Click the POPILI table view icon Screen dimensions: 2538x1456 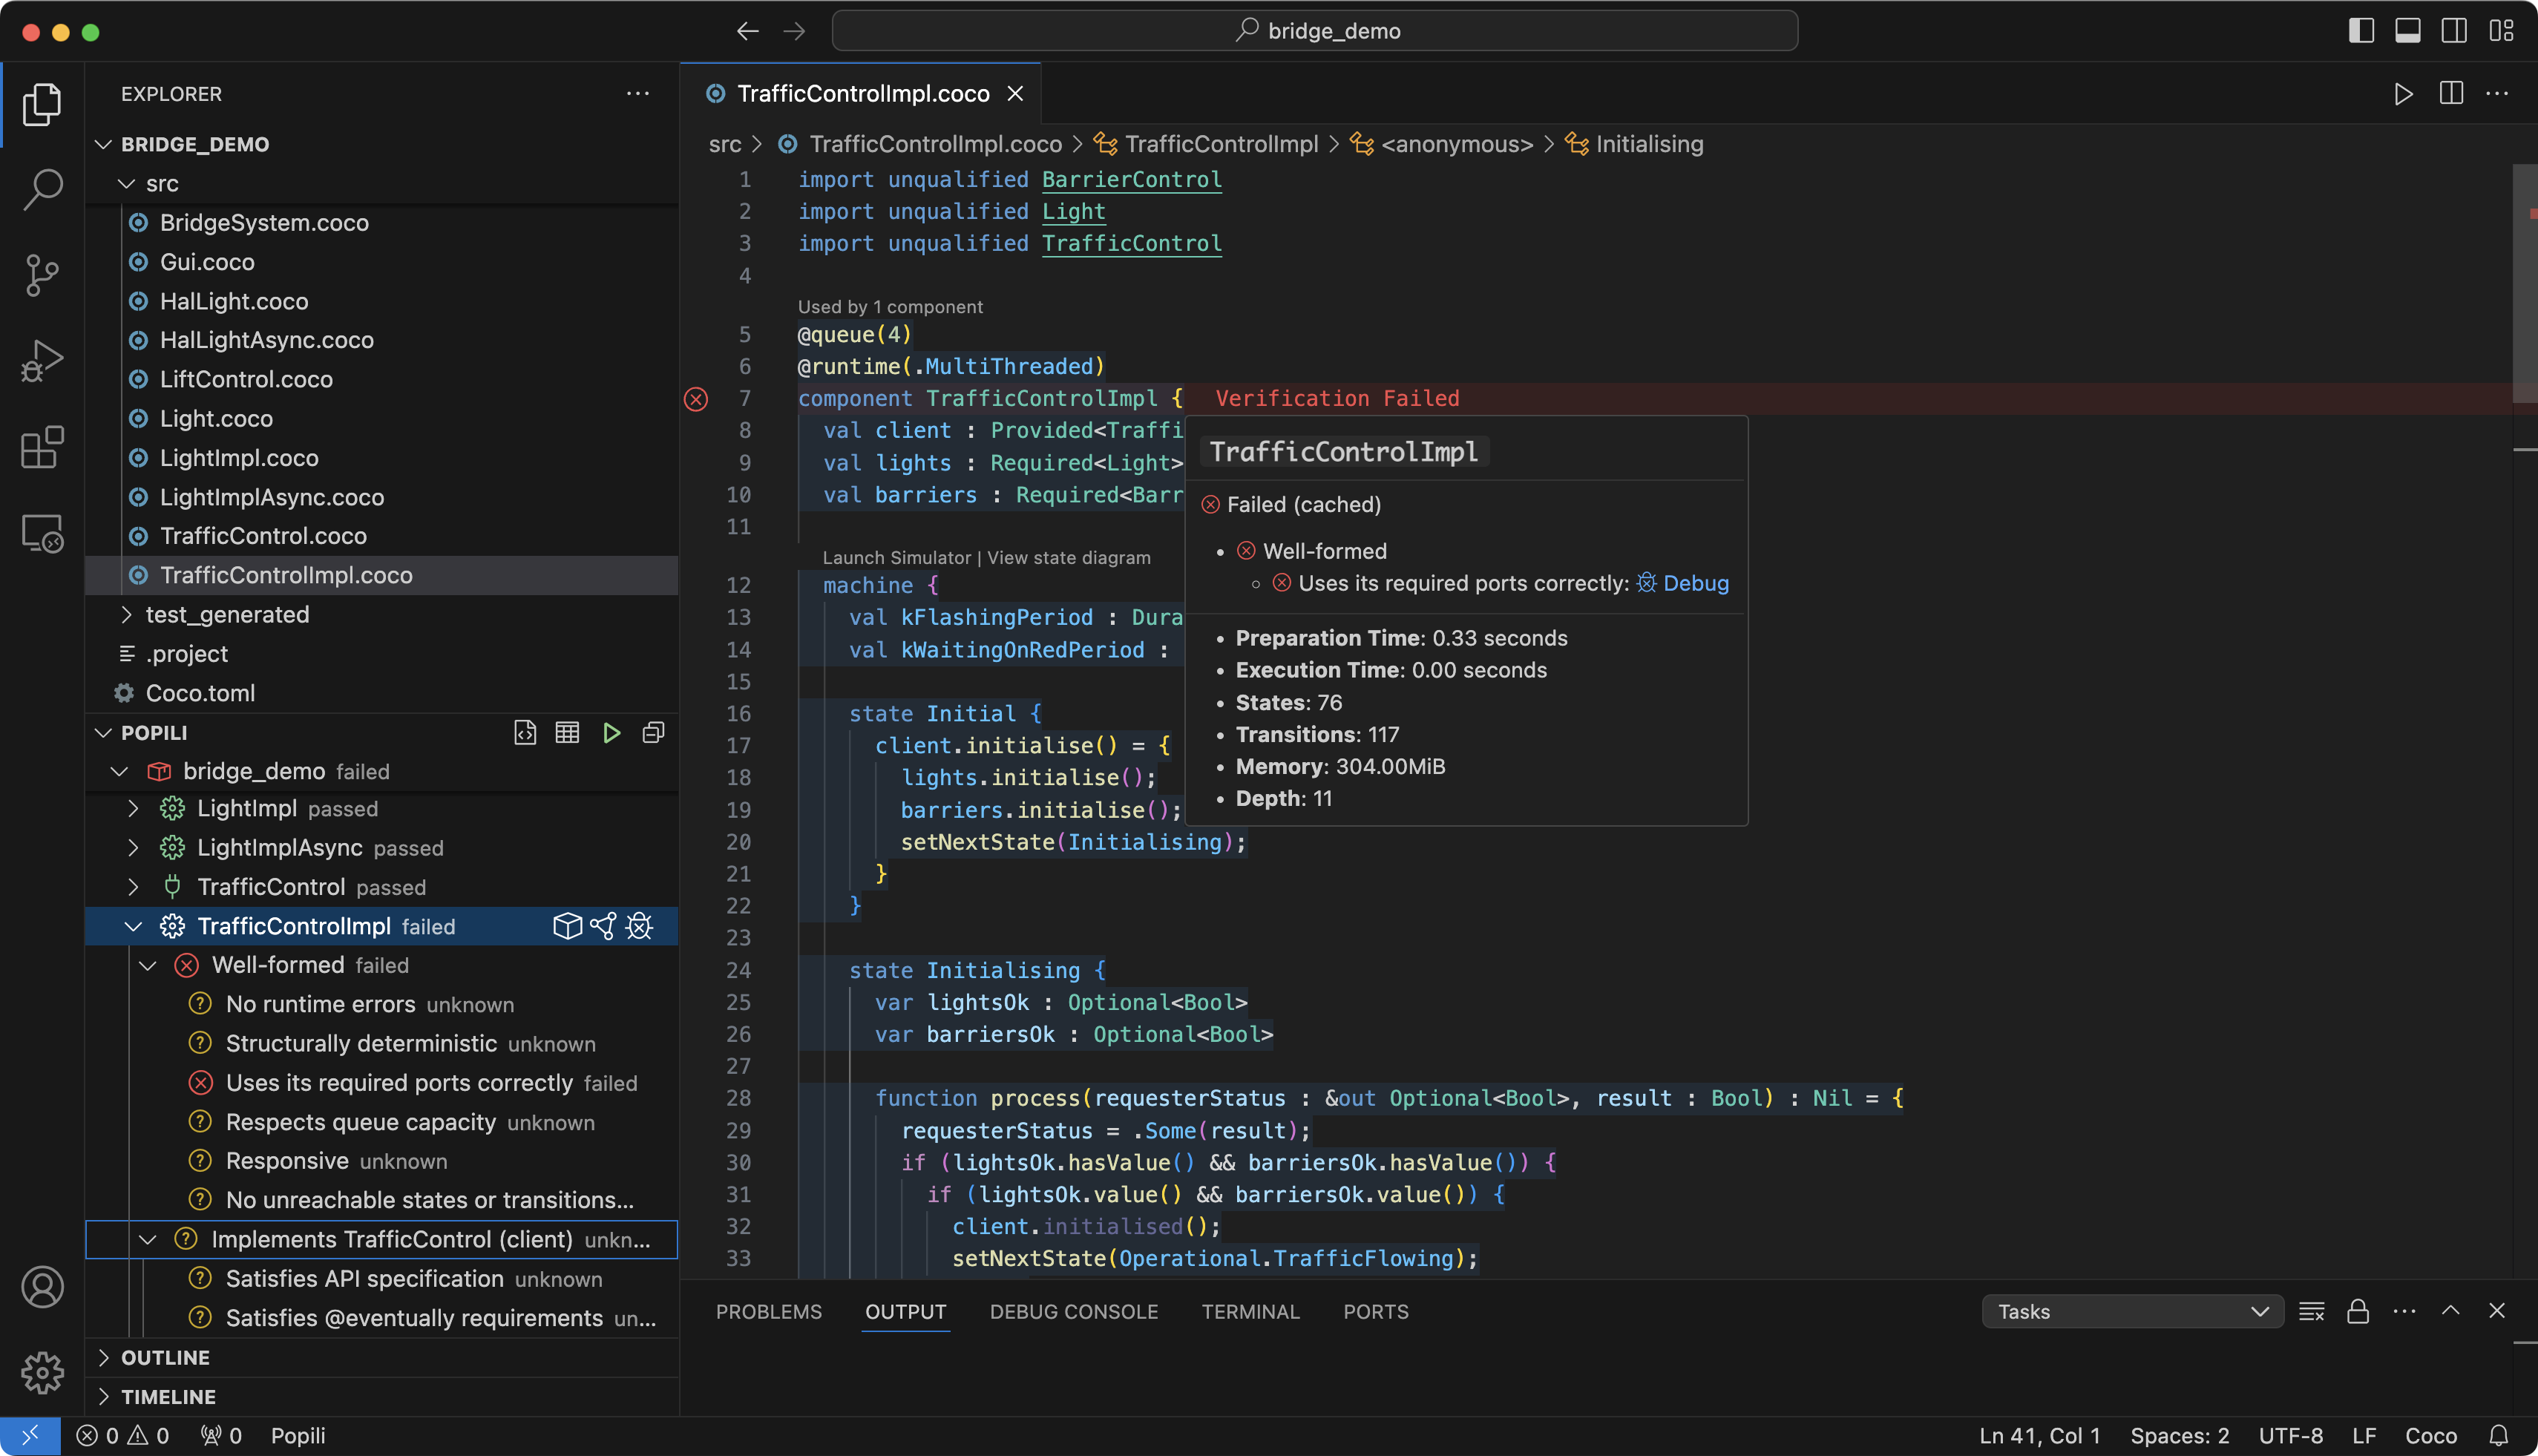tap(567, 733)
